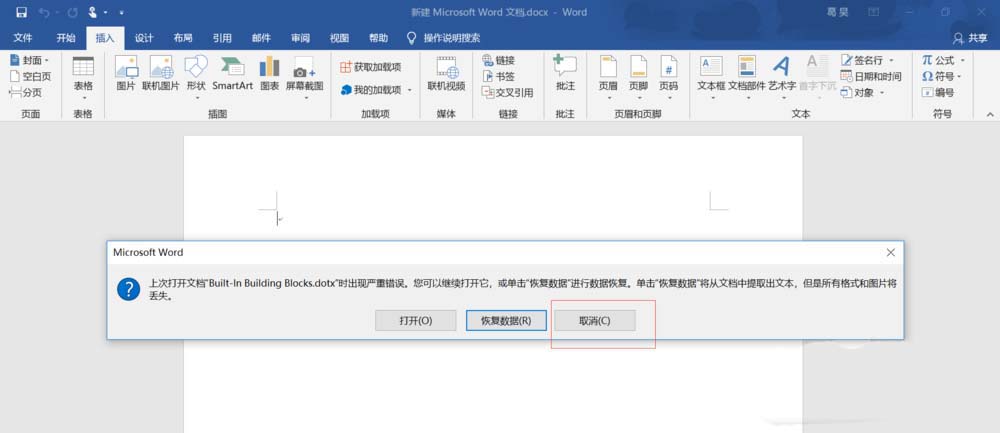Switch to the 设计 tab
Screen dimensions: 1000x433
click(144, 38)
